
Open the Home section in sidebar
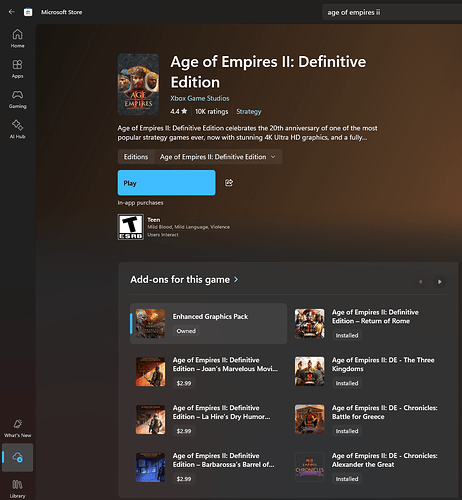[x=17, y=39]
